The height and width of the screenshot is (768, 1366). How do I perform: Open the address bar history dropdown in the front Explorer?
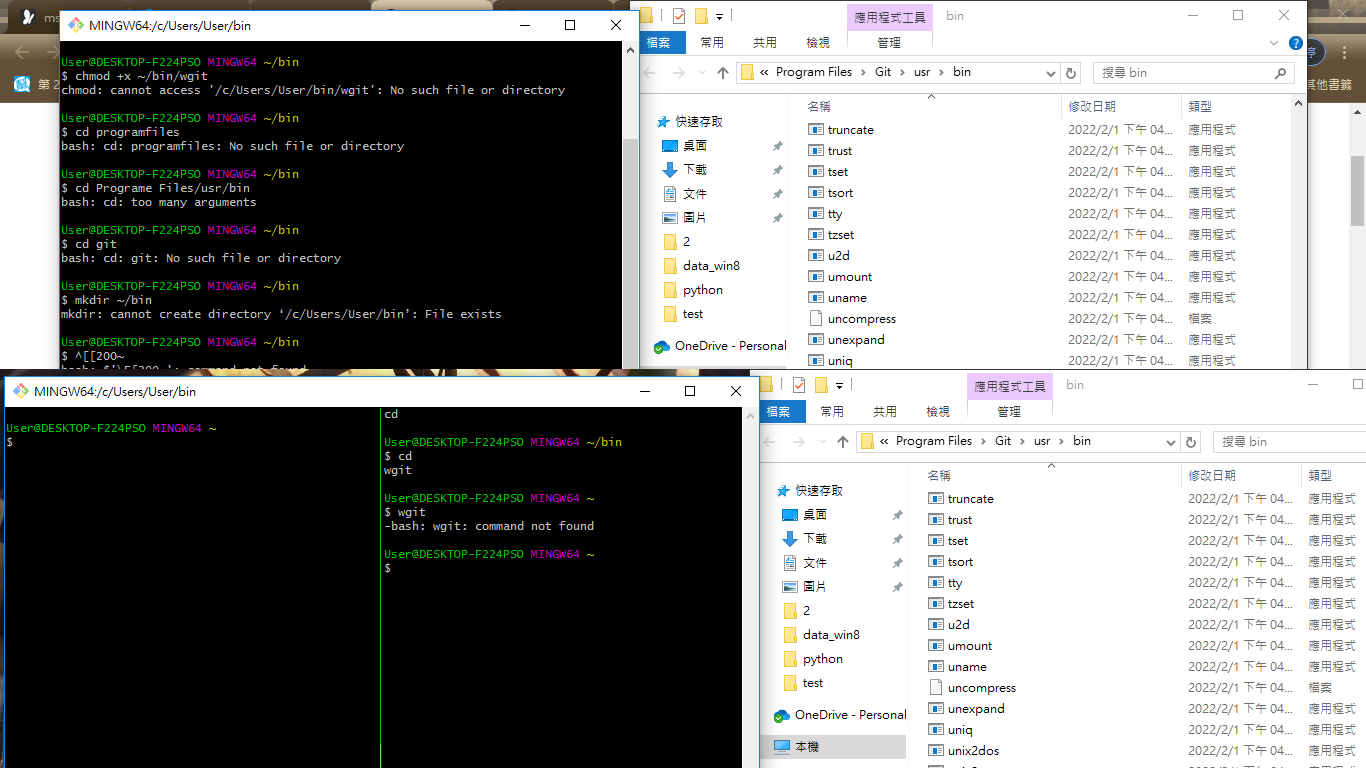[1171, 442]
